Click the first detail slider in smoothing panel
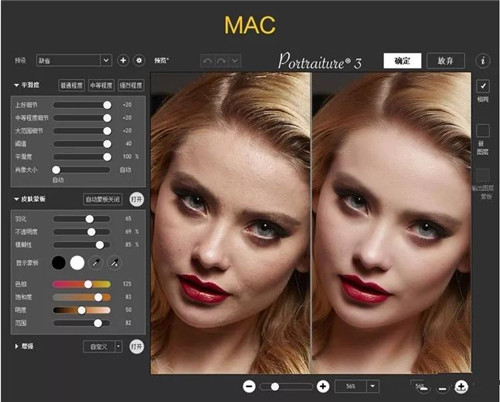Viewport: 500px width, 402px height. coord(82,105)
